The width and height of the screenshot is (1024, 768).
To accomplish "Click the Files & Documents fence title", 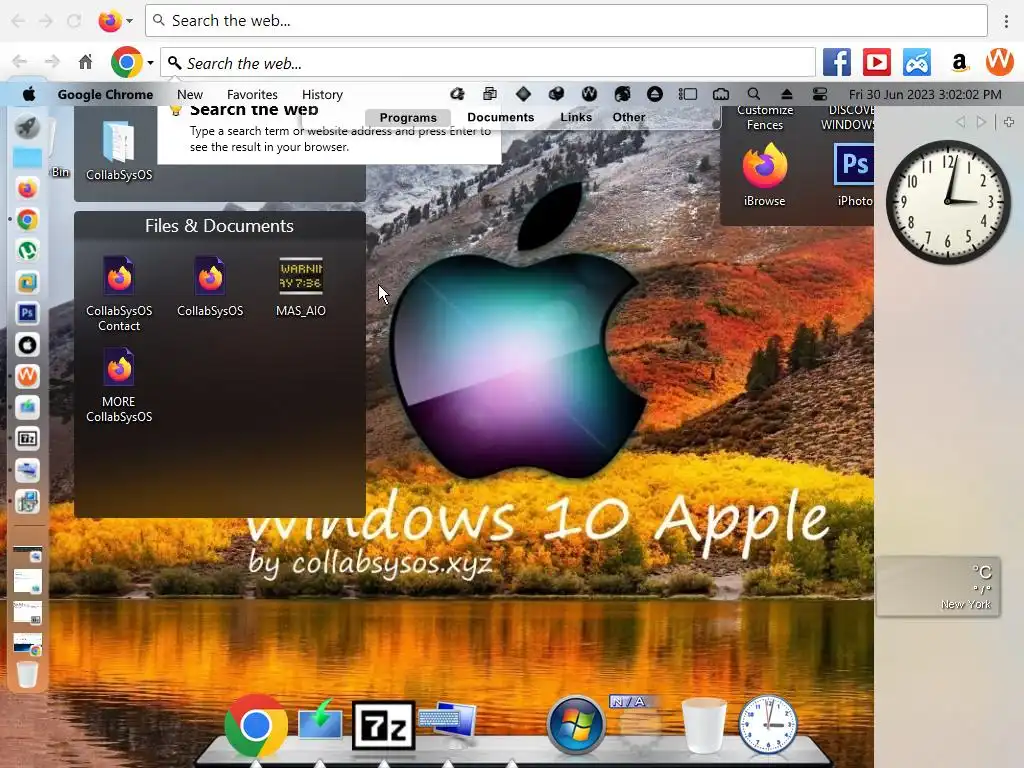I will (x=219, y=225).
